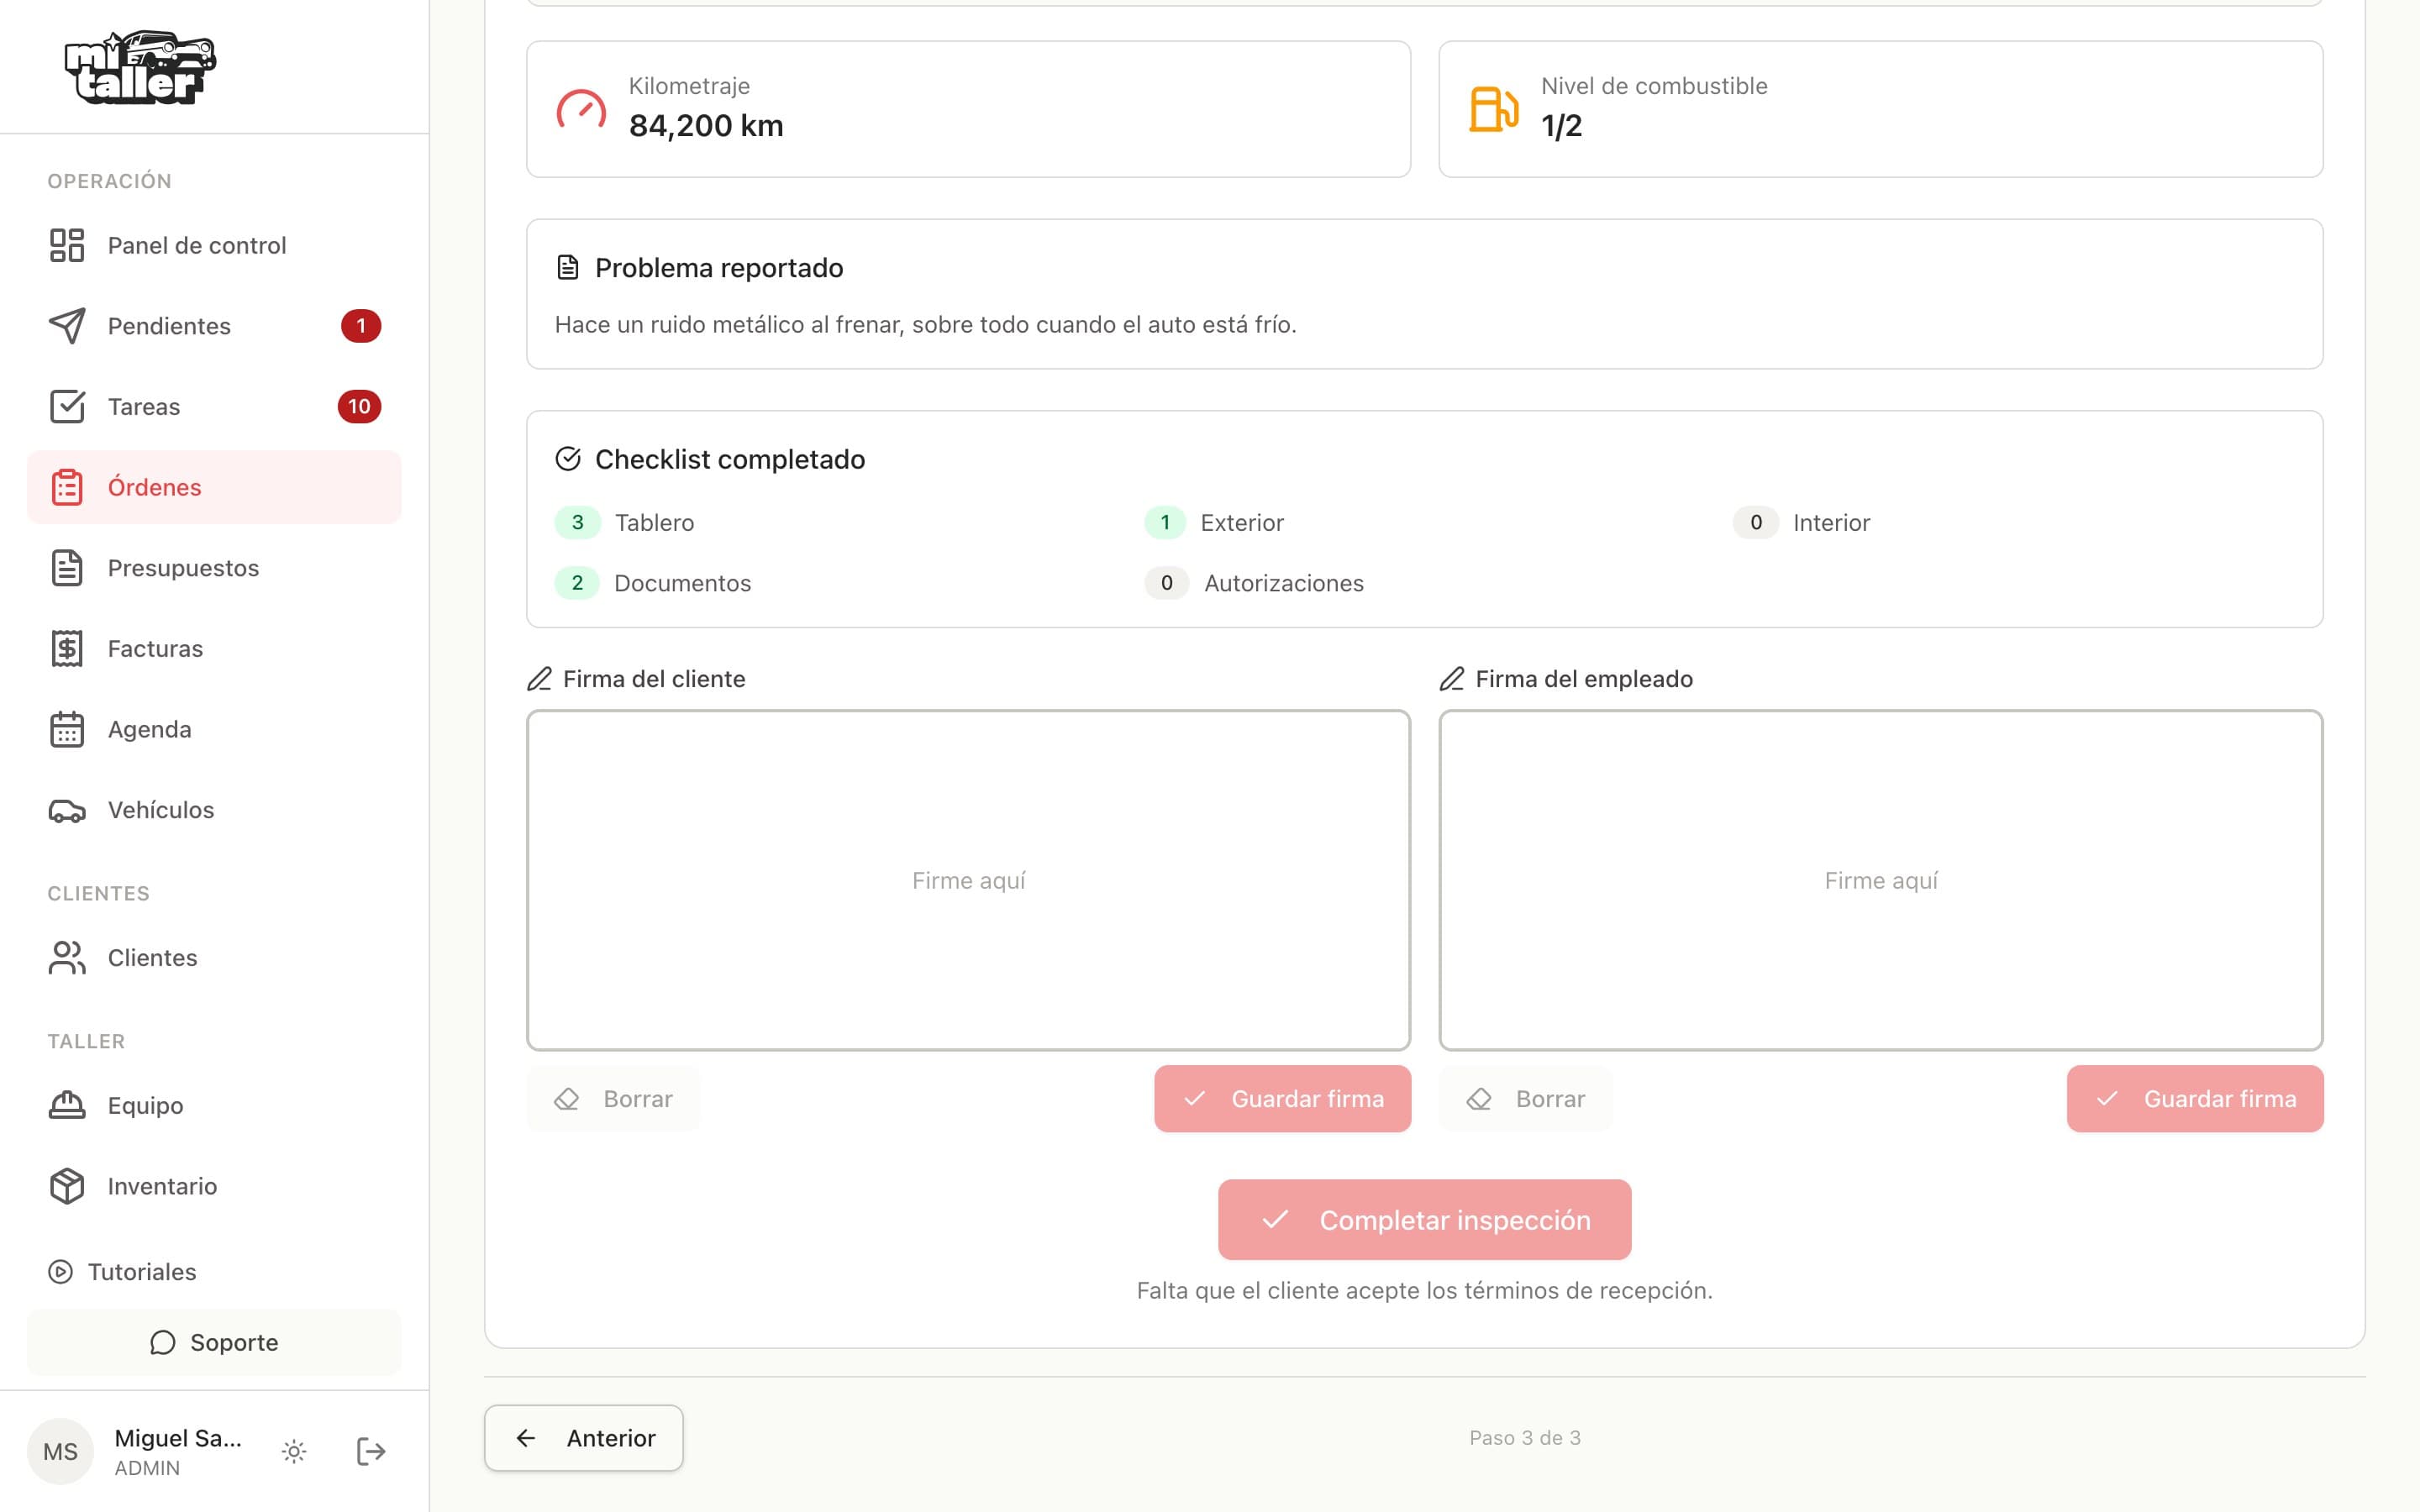Click Borrar under client signature
Viewport: 2420px width, 1512px height.
click(x=613, y=1099)
